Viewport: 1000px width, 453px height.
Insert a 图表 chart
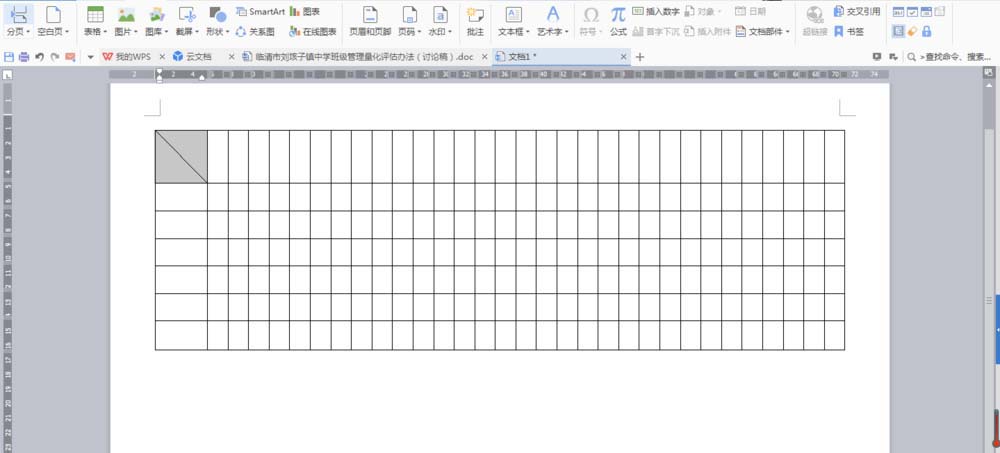click(305, 11)
